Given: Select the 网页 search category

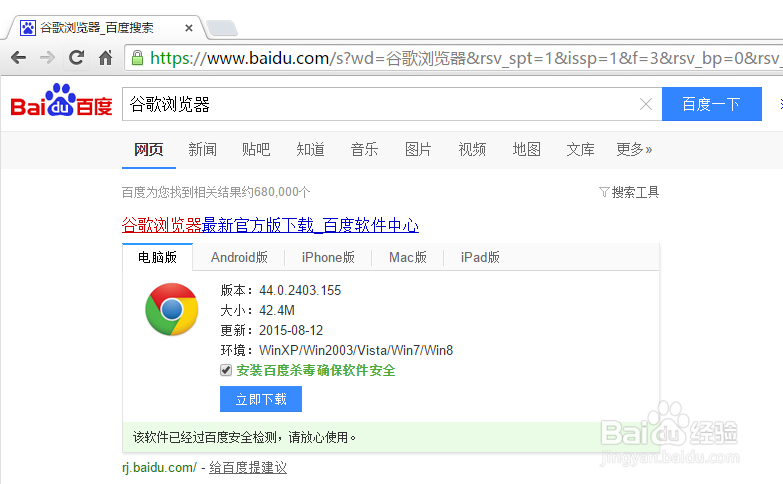Looking at the screenshot, I should [149, 149].
